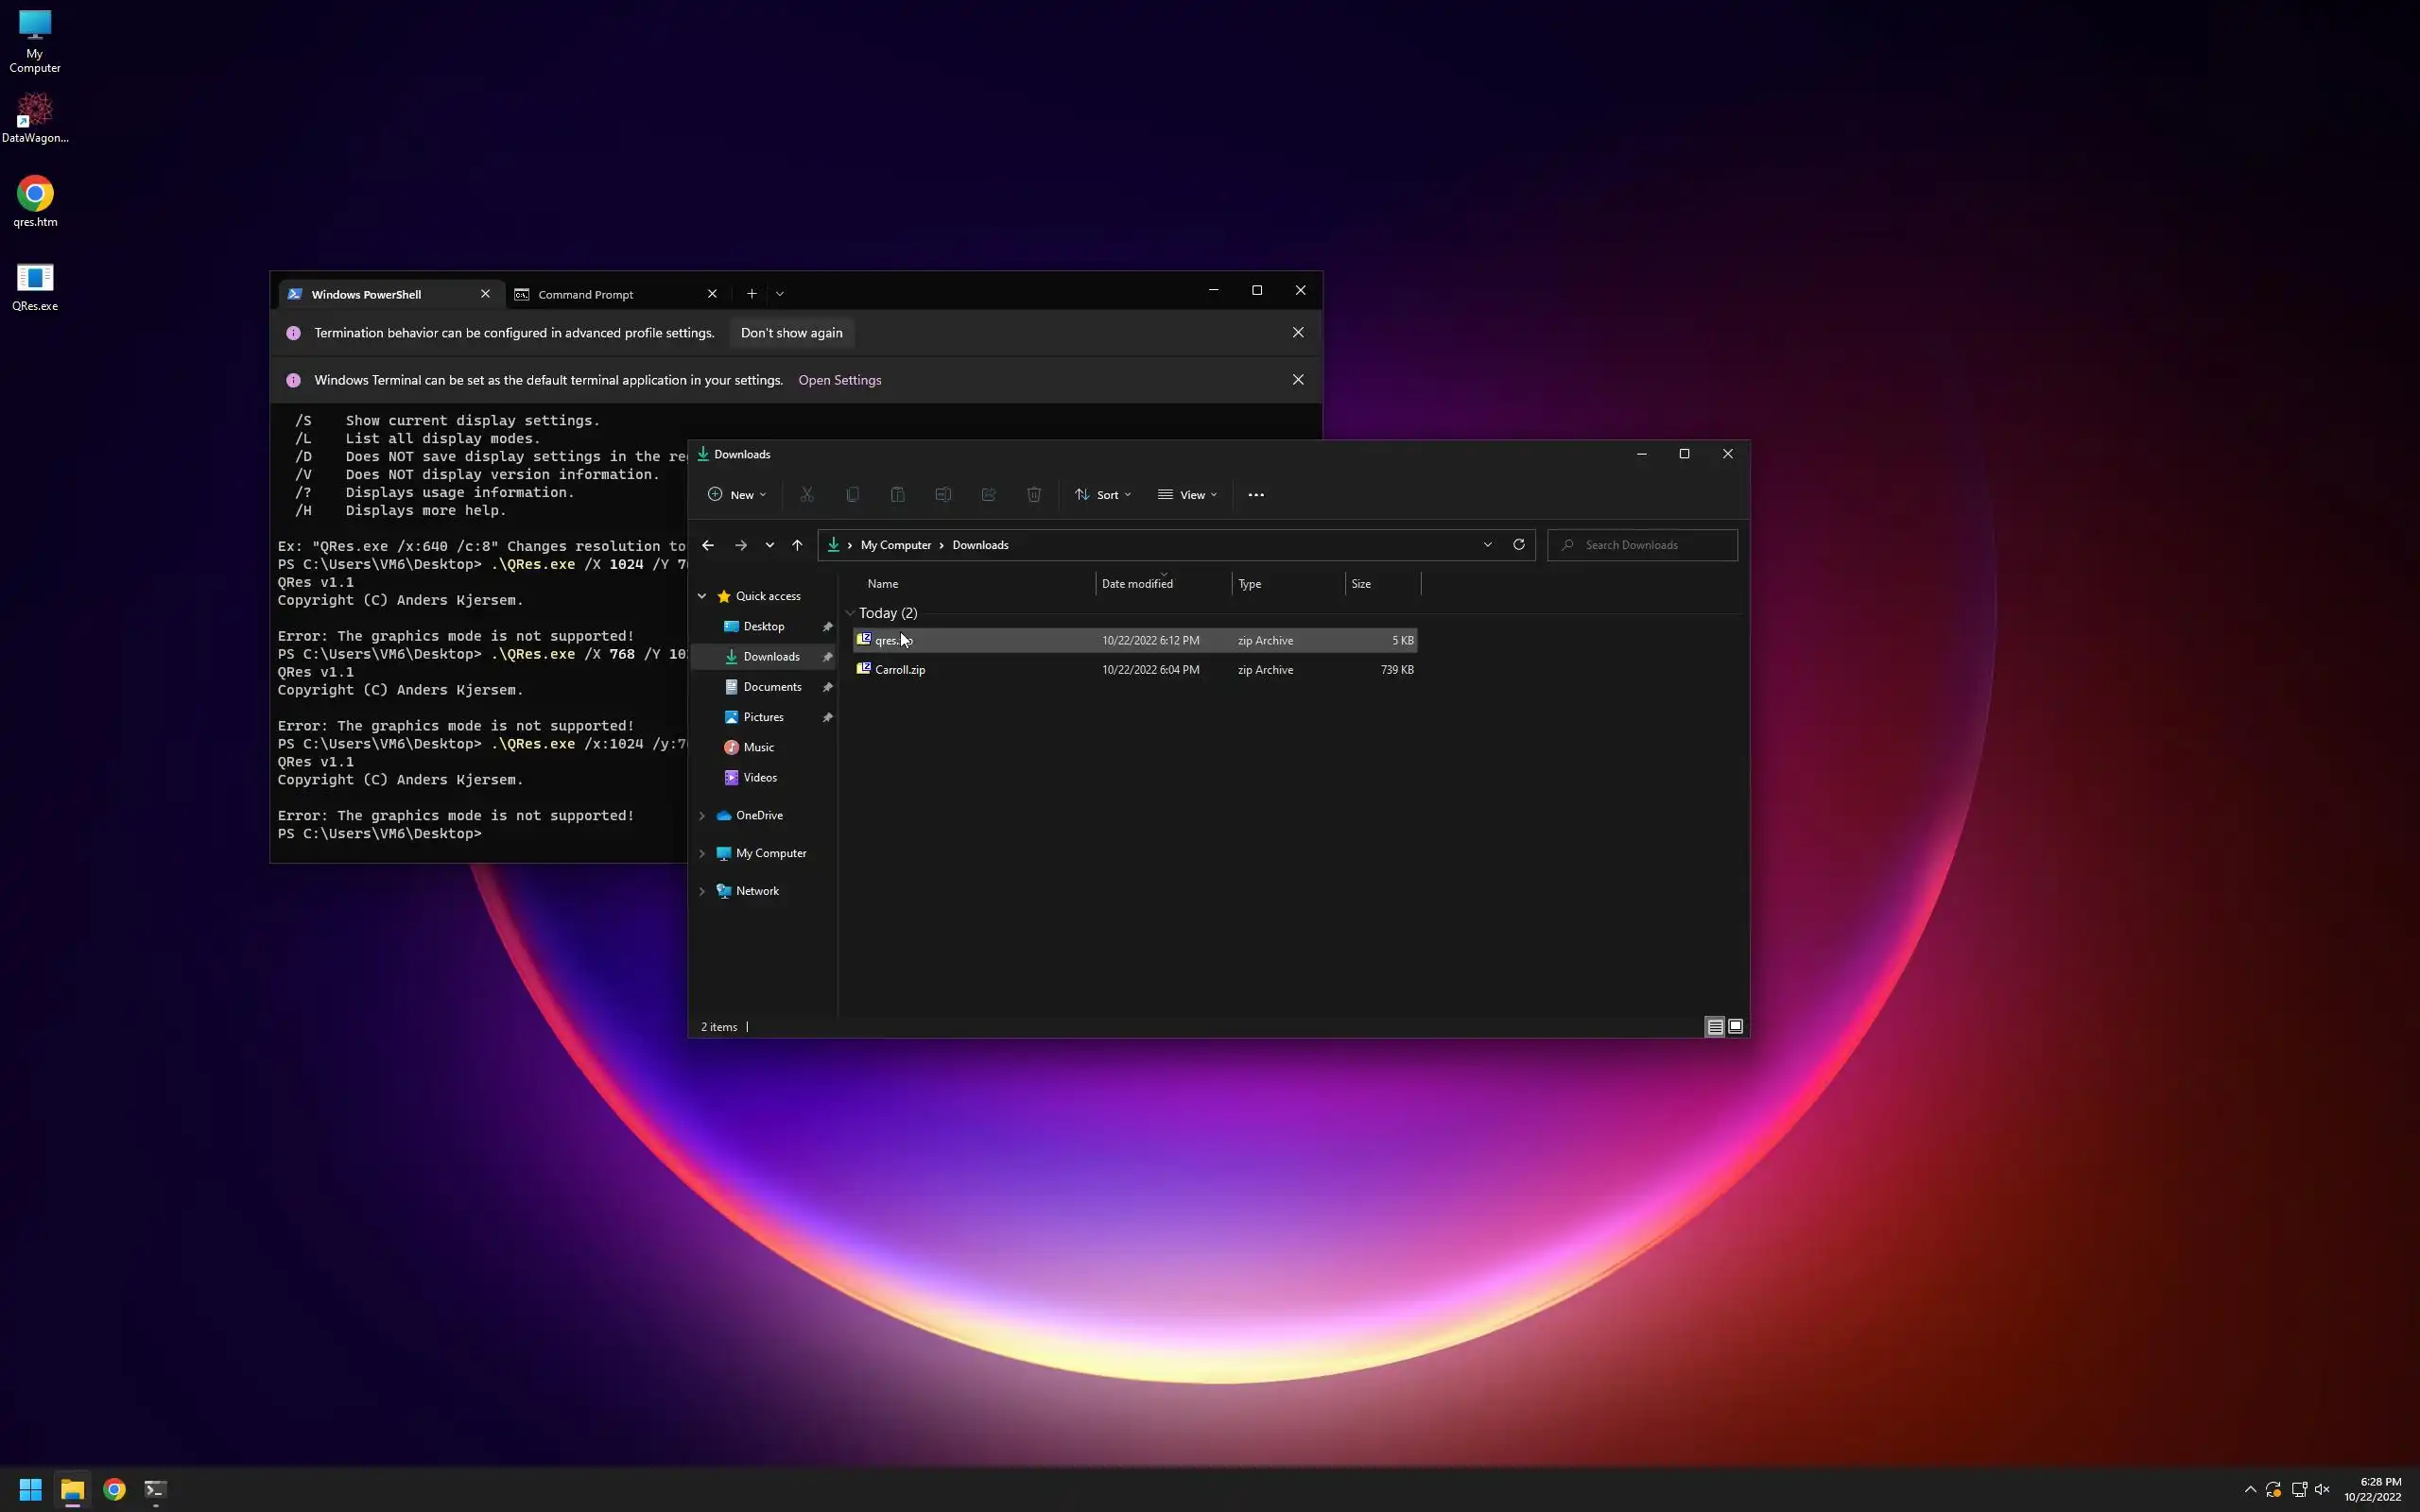The width and height of the screenshot is (2420, 1512).
Task: Click the Don't show again button
Action: (x=791, y=333)
